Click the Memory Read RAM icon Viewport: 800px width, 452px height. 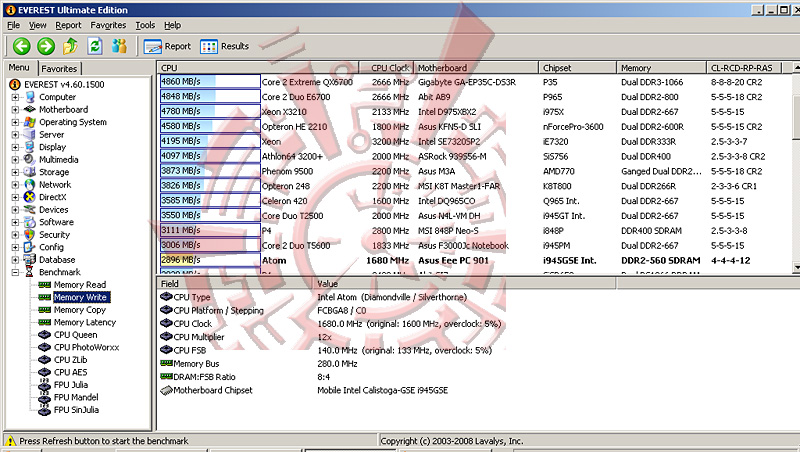point(45,285)
